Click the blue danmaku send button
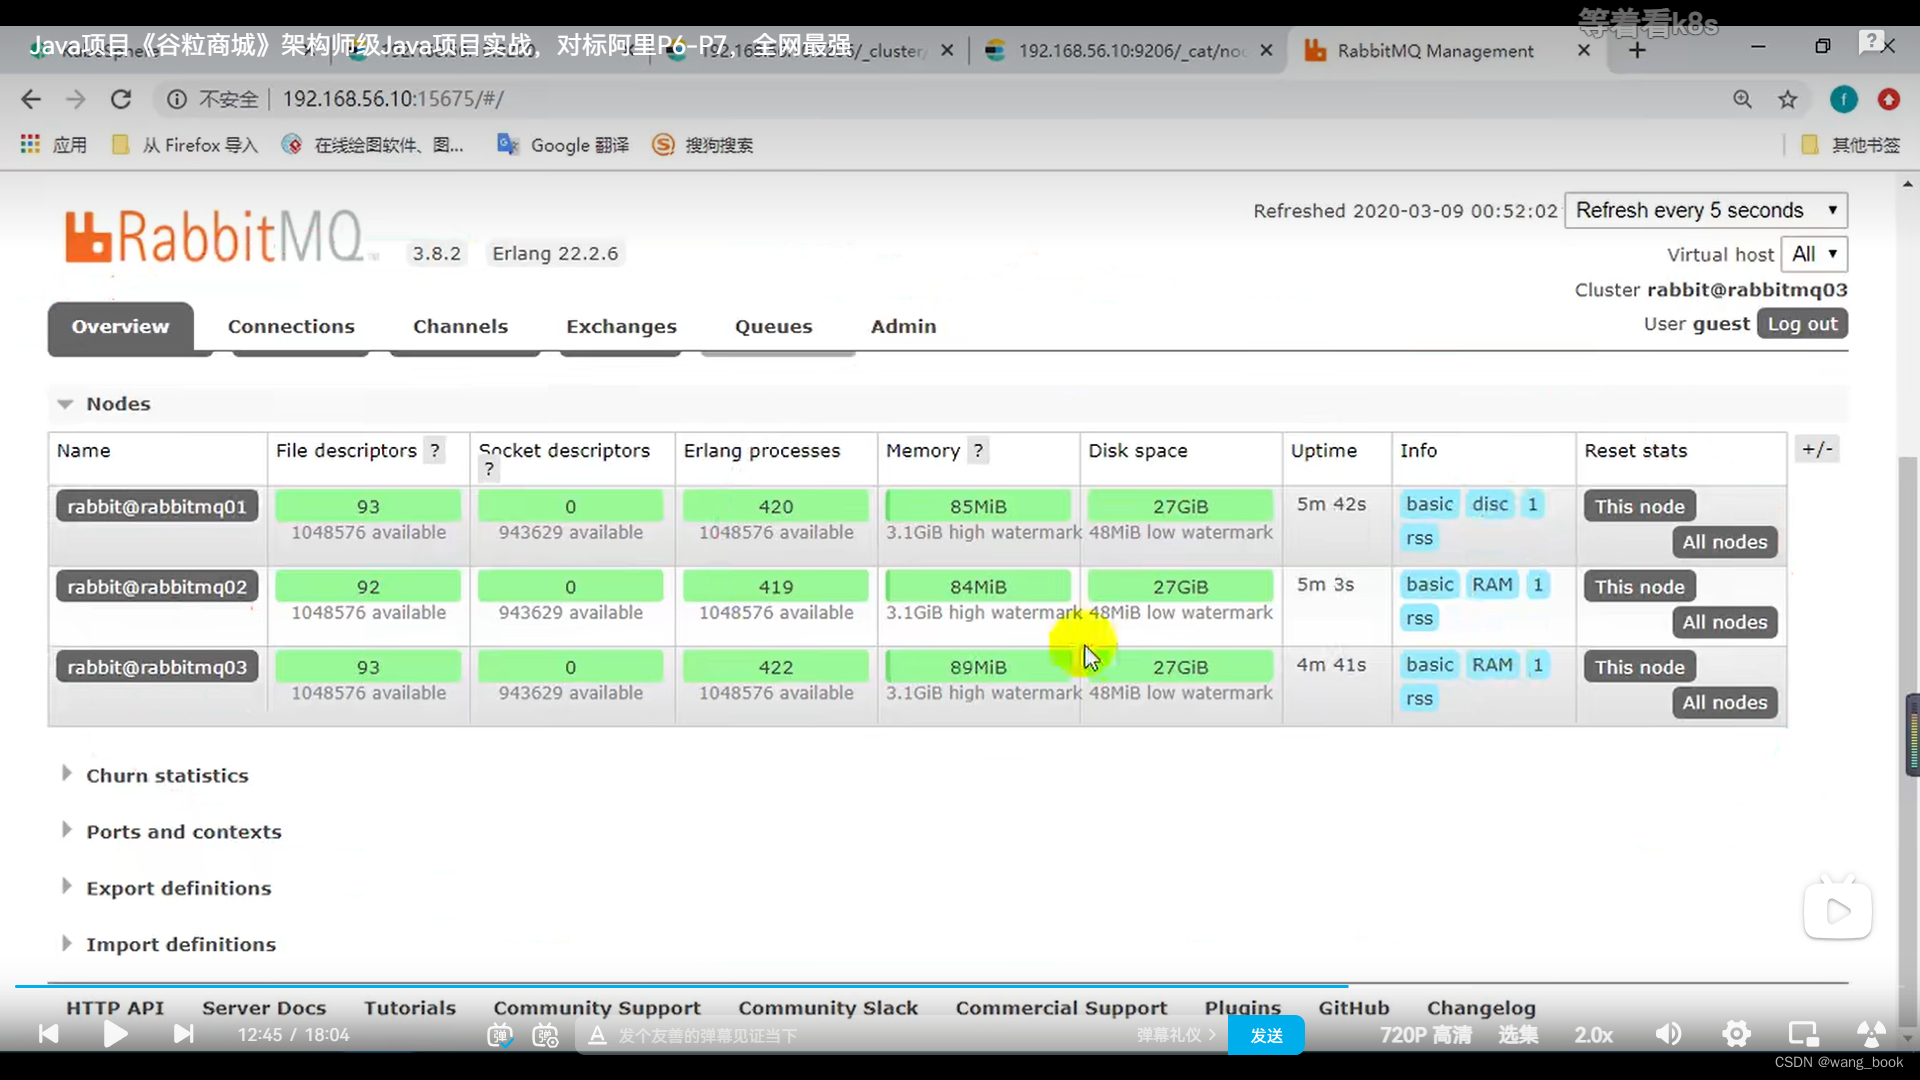1920x1080 pixels. click(1266, 1035)
